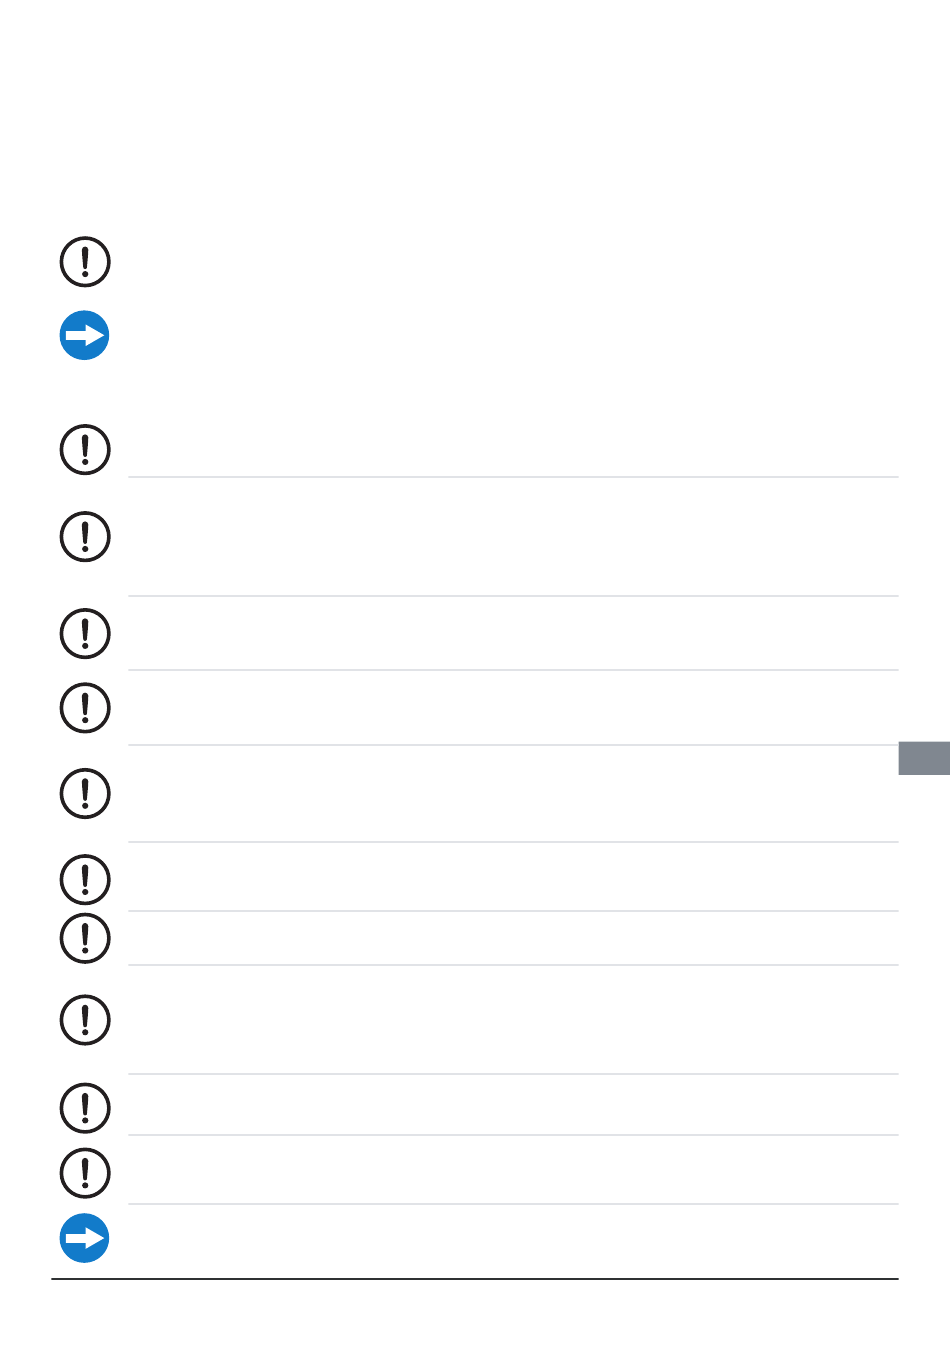
Task: Click the divider line directly above bottom arrow icon
Action: tap(513, 1204)
